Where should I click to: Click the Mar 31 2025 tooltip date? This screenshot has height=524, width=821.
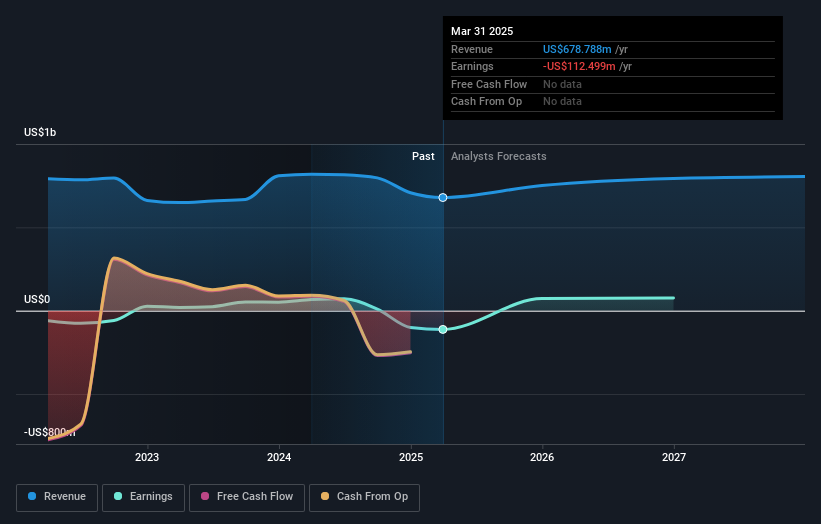[482, 31]
